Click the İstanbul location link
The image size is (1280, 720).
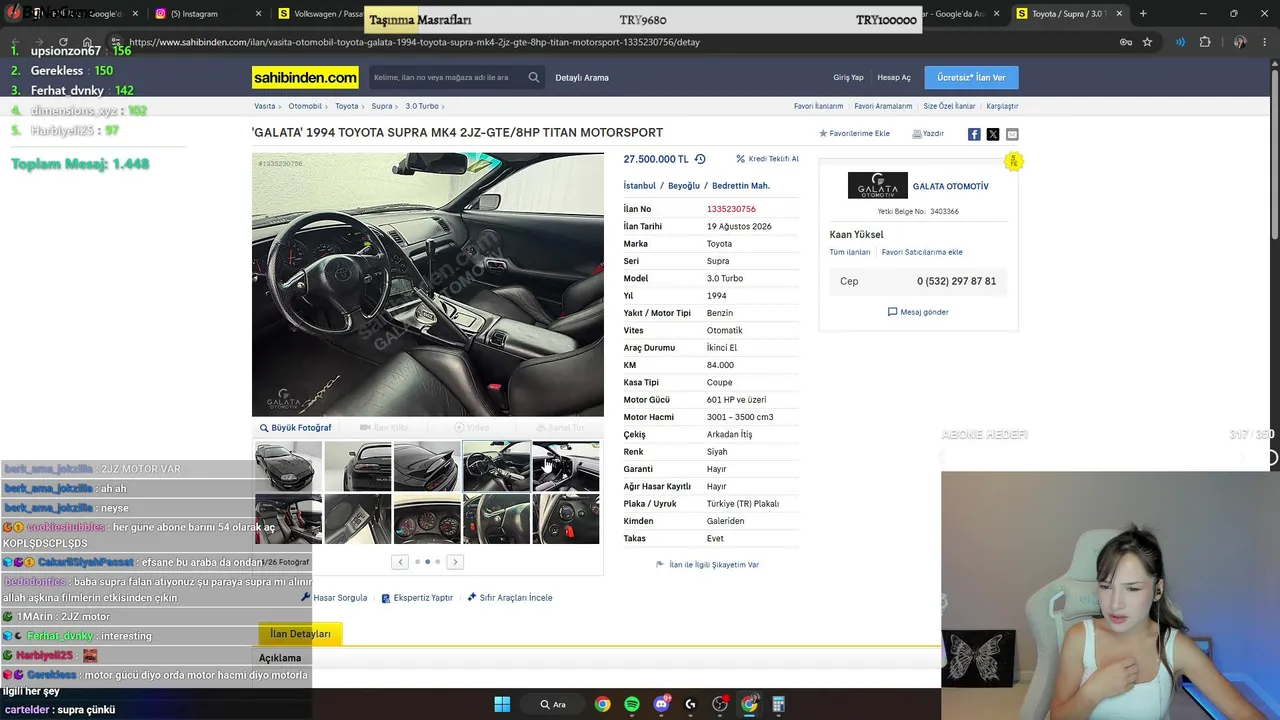point(640,186)
